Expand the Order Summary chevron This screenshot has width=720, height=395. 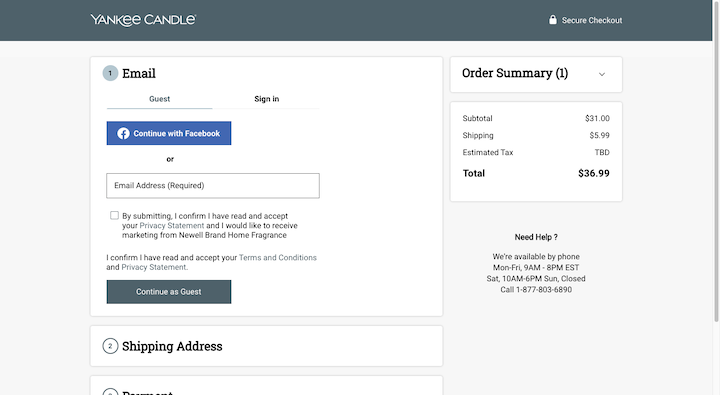(x=602, y=74)
